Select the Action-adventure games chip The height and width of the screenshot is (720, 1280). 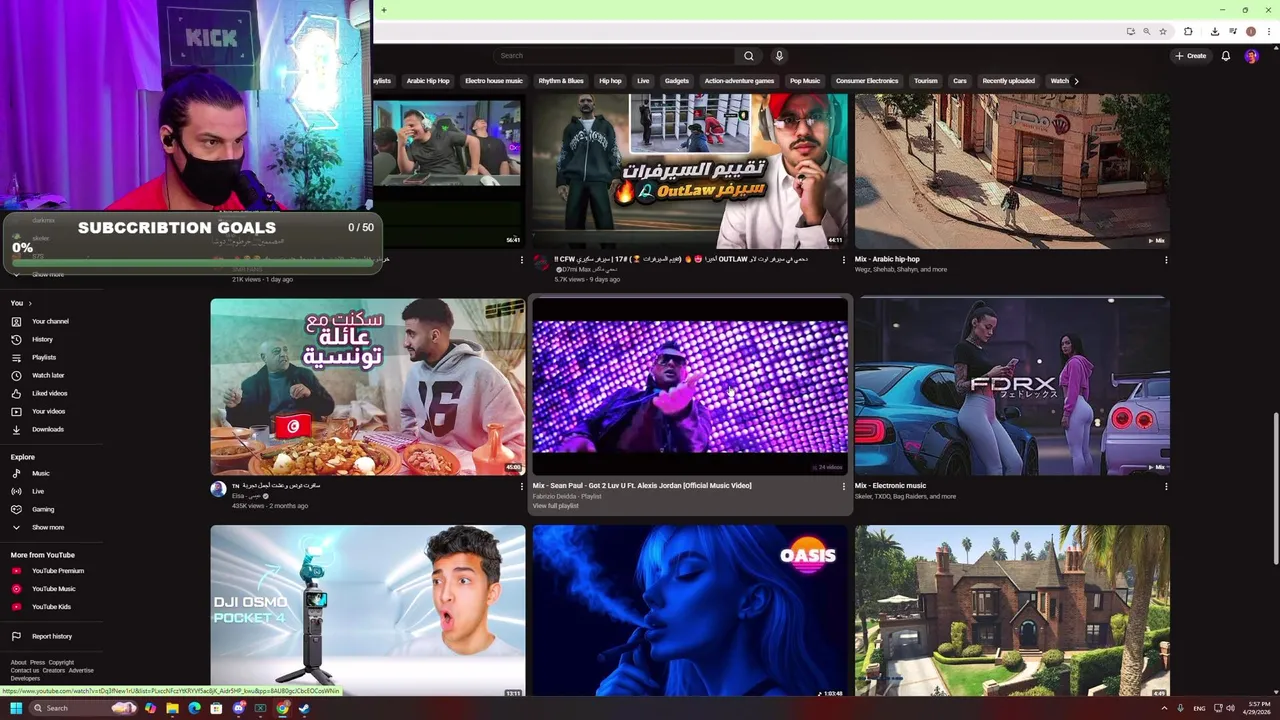point(739,81)
